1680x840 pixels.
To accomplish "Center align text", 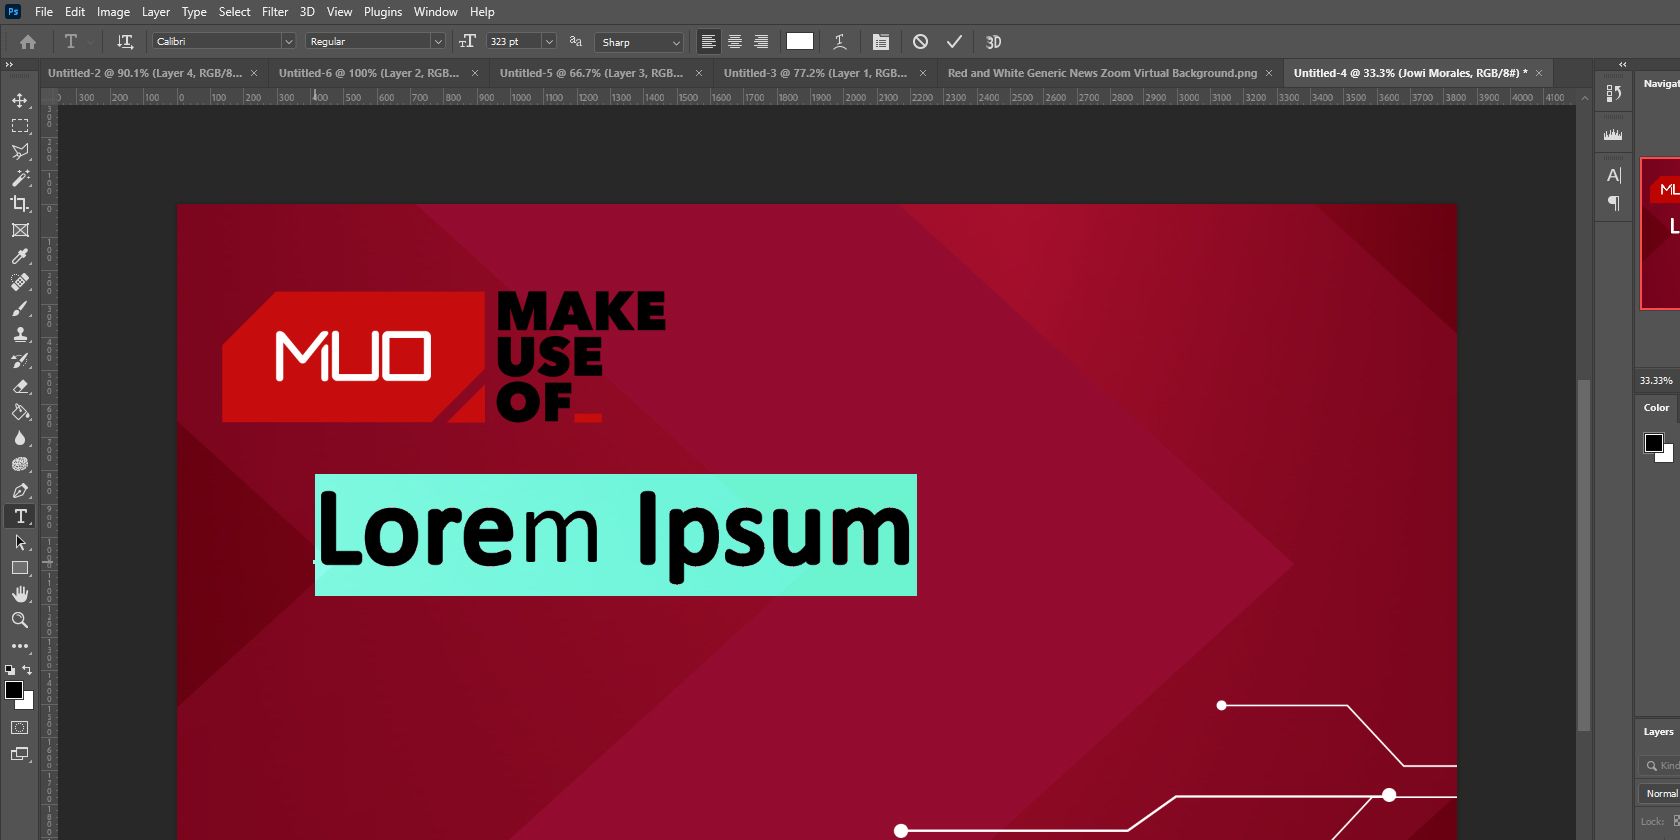I will point(735,42).
